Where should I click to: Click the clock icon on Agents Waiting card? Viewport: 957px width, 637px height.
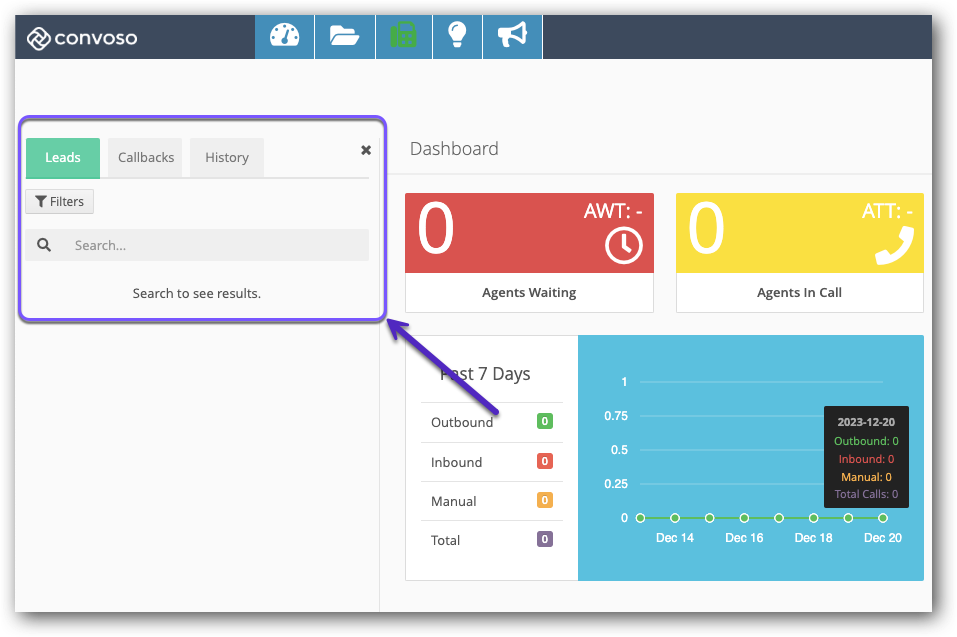[624, 246]
